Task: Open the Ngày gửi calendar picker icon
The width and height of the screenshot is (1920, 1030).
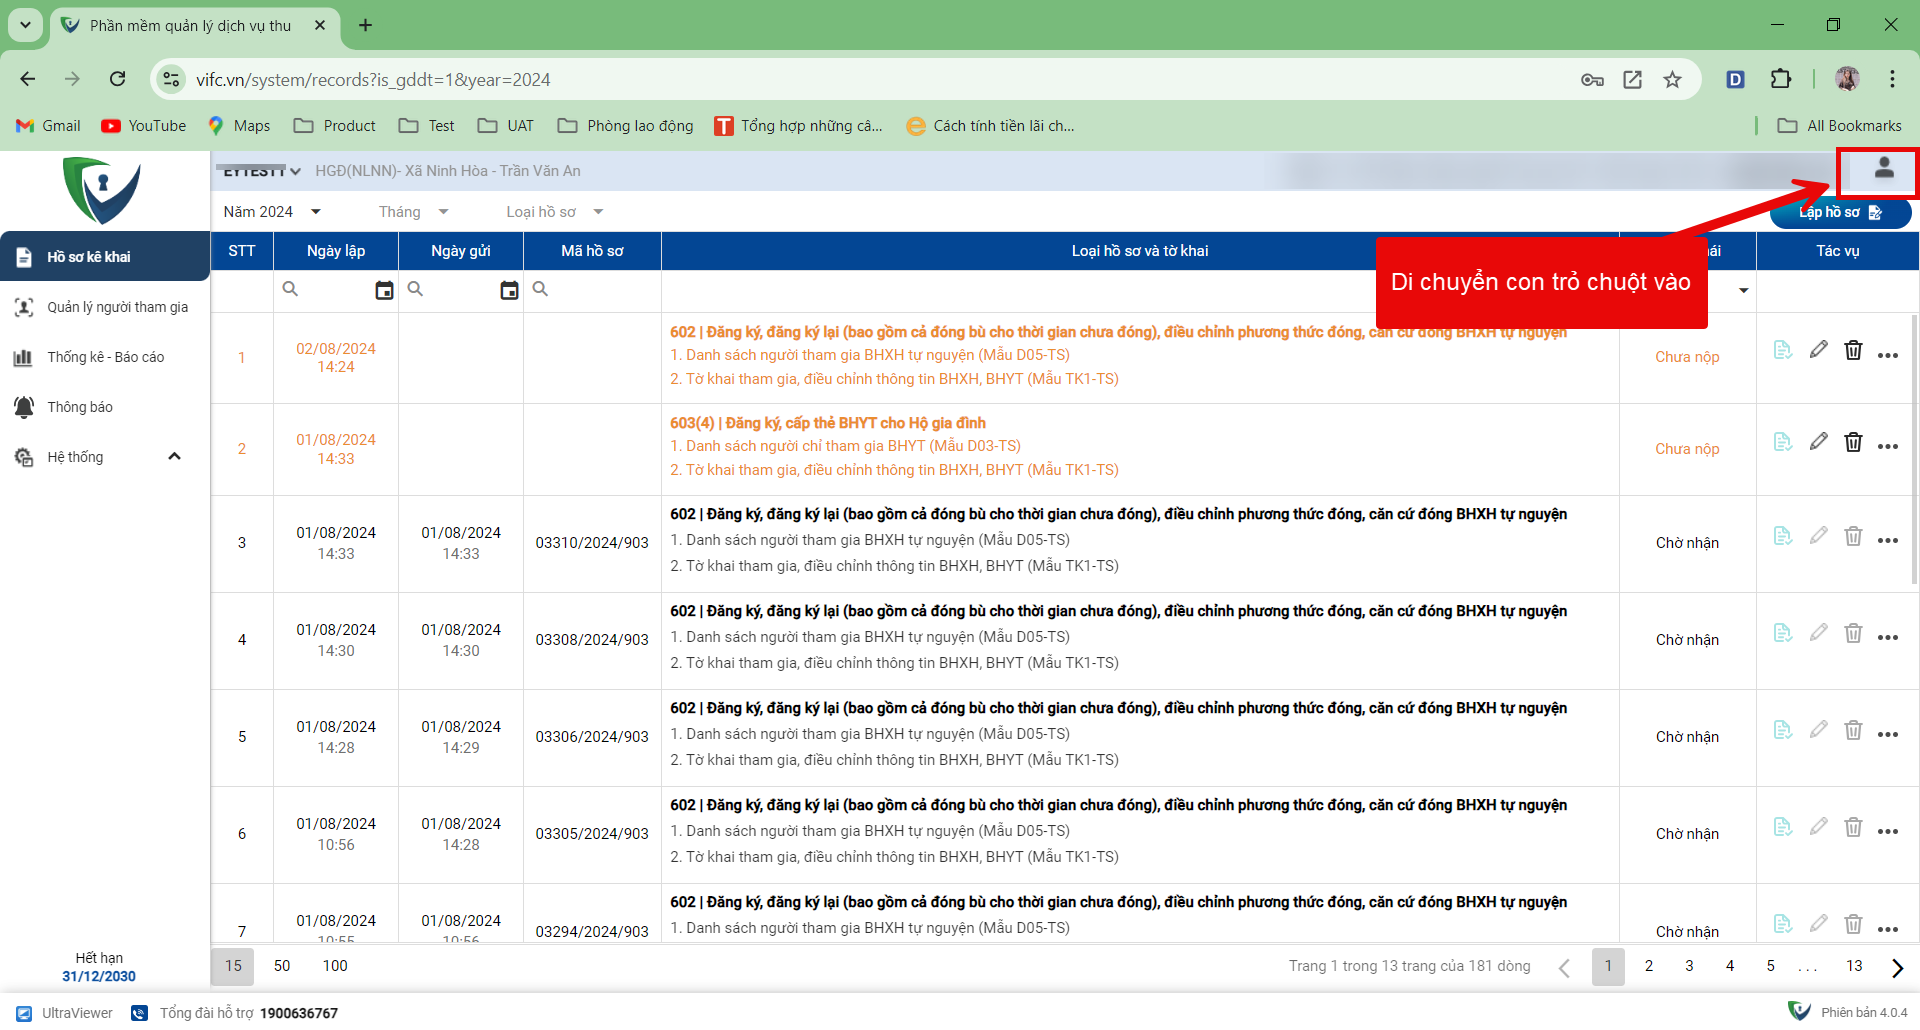Action: click(509, 290)
